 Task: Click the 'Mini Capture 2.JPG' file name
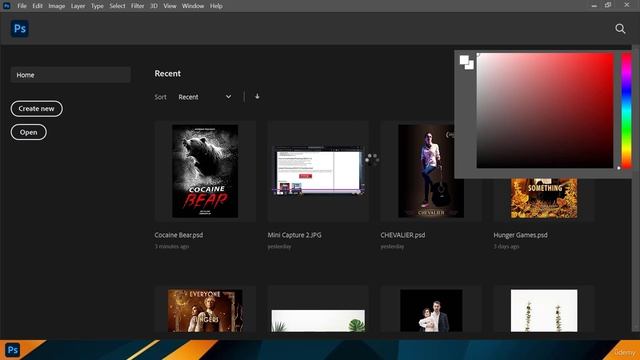[294, 235]
